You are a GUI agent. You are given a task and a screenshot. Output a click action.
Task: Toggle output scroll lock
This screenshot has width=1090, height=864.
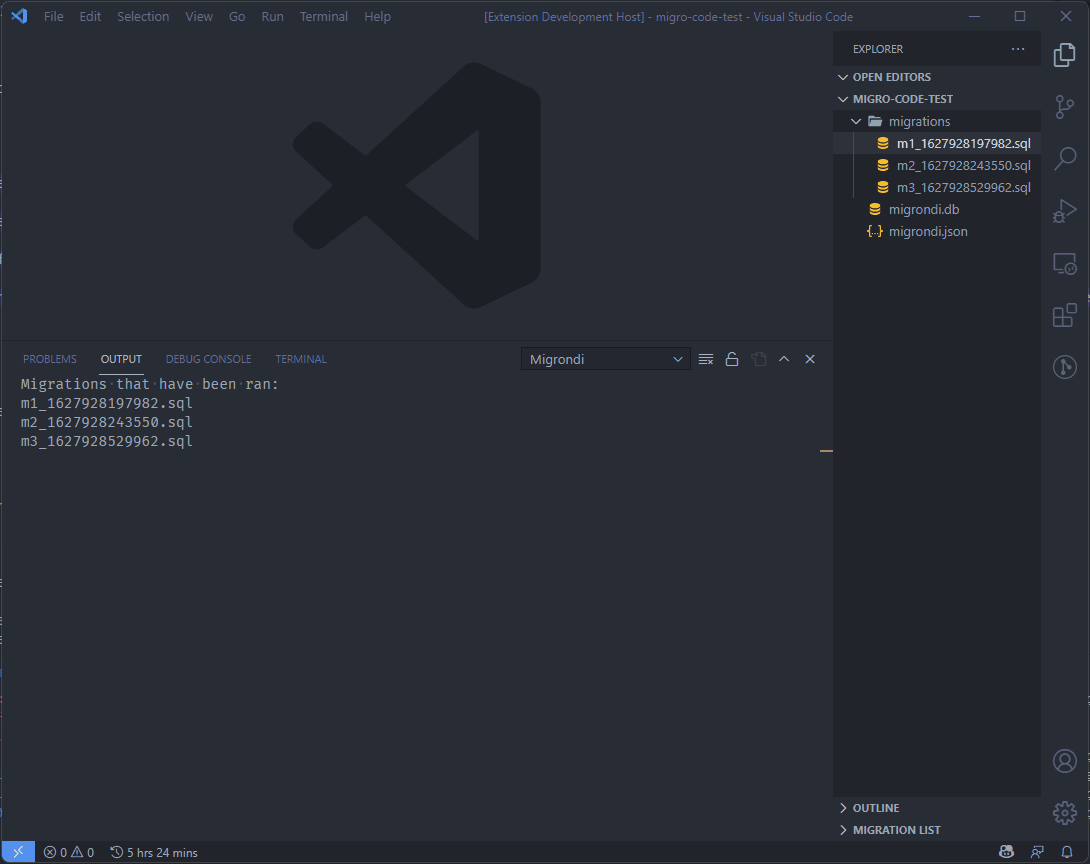732,359
